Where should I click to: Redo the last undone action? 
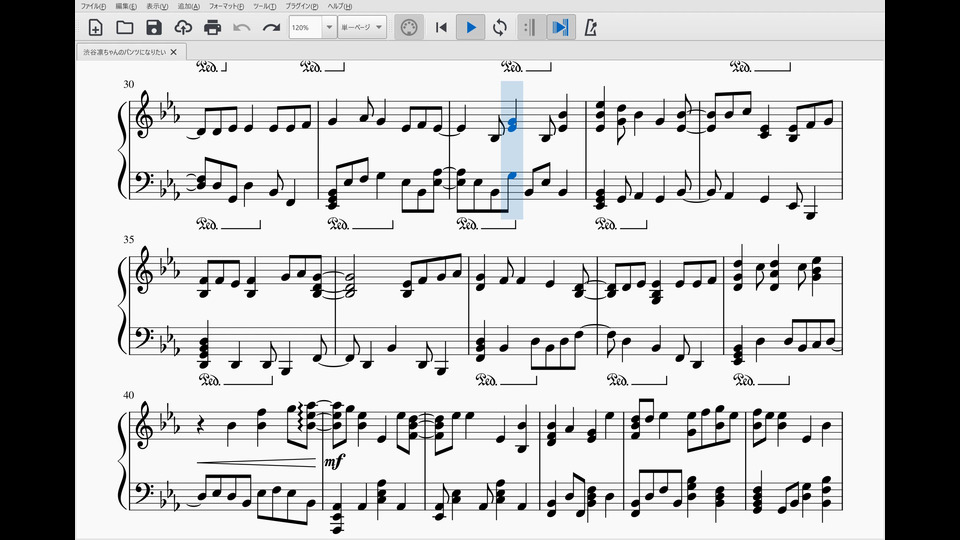(271, 28)
